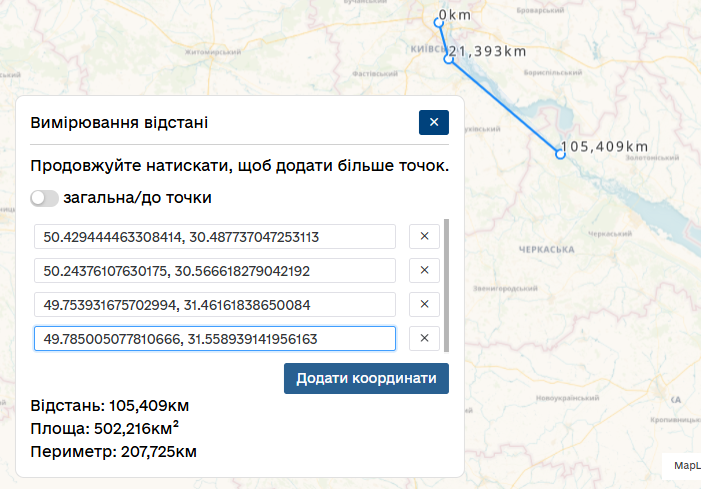Open the MapLibre attribution link
This screenshot has width=701, height=489.
(x=686, y=465)
